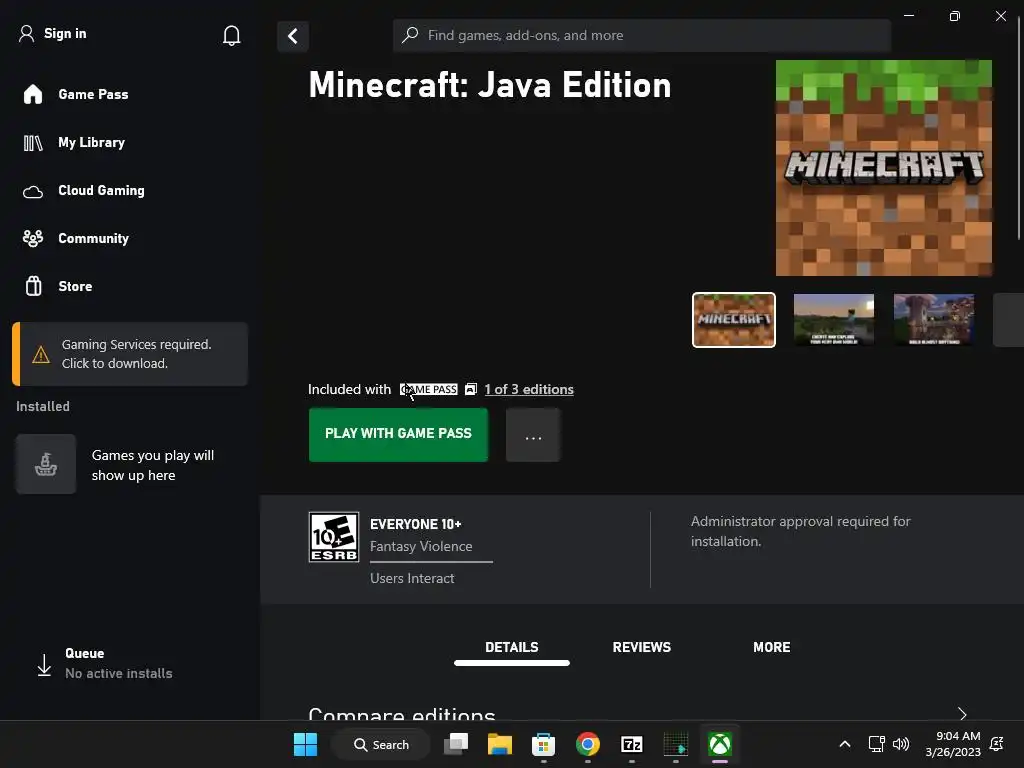
Task: Open Task View on the taskbar
Action: 456,744
